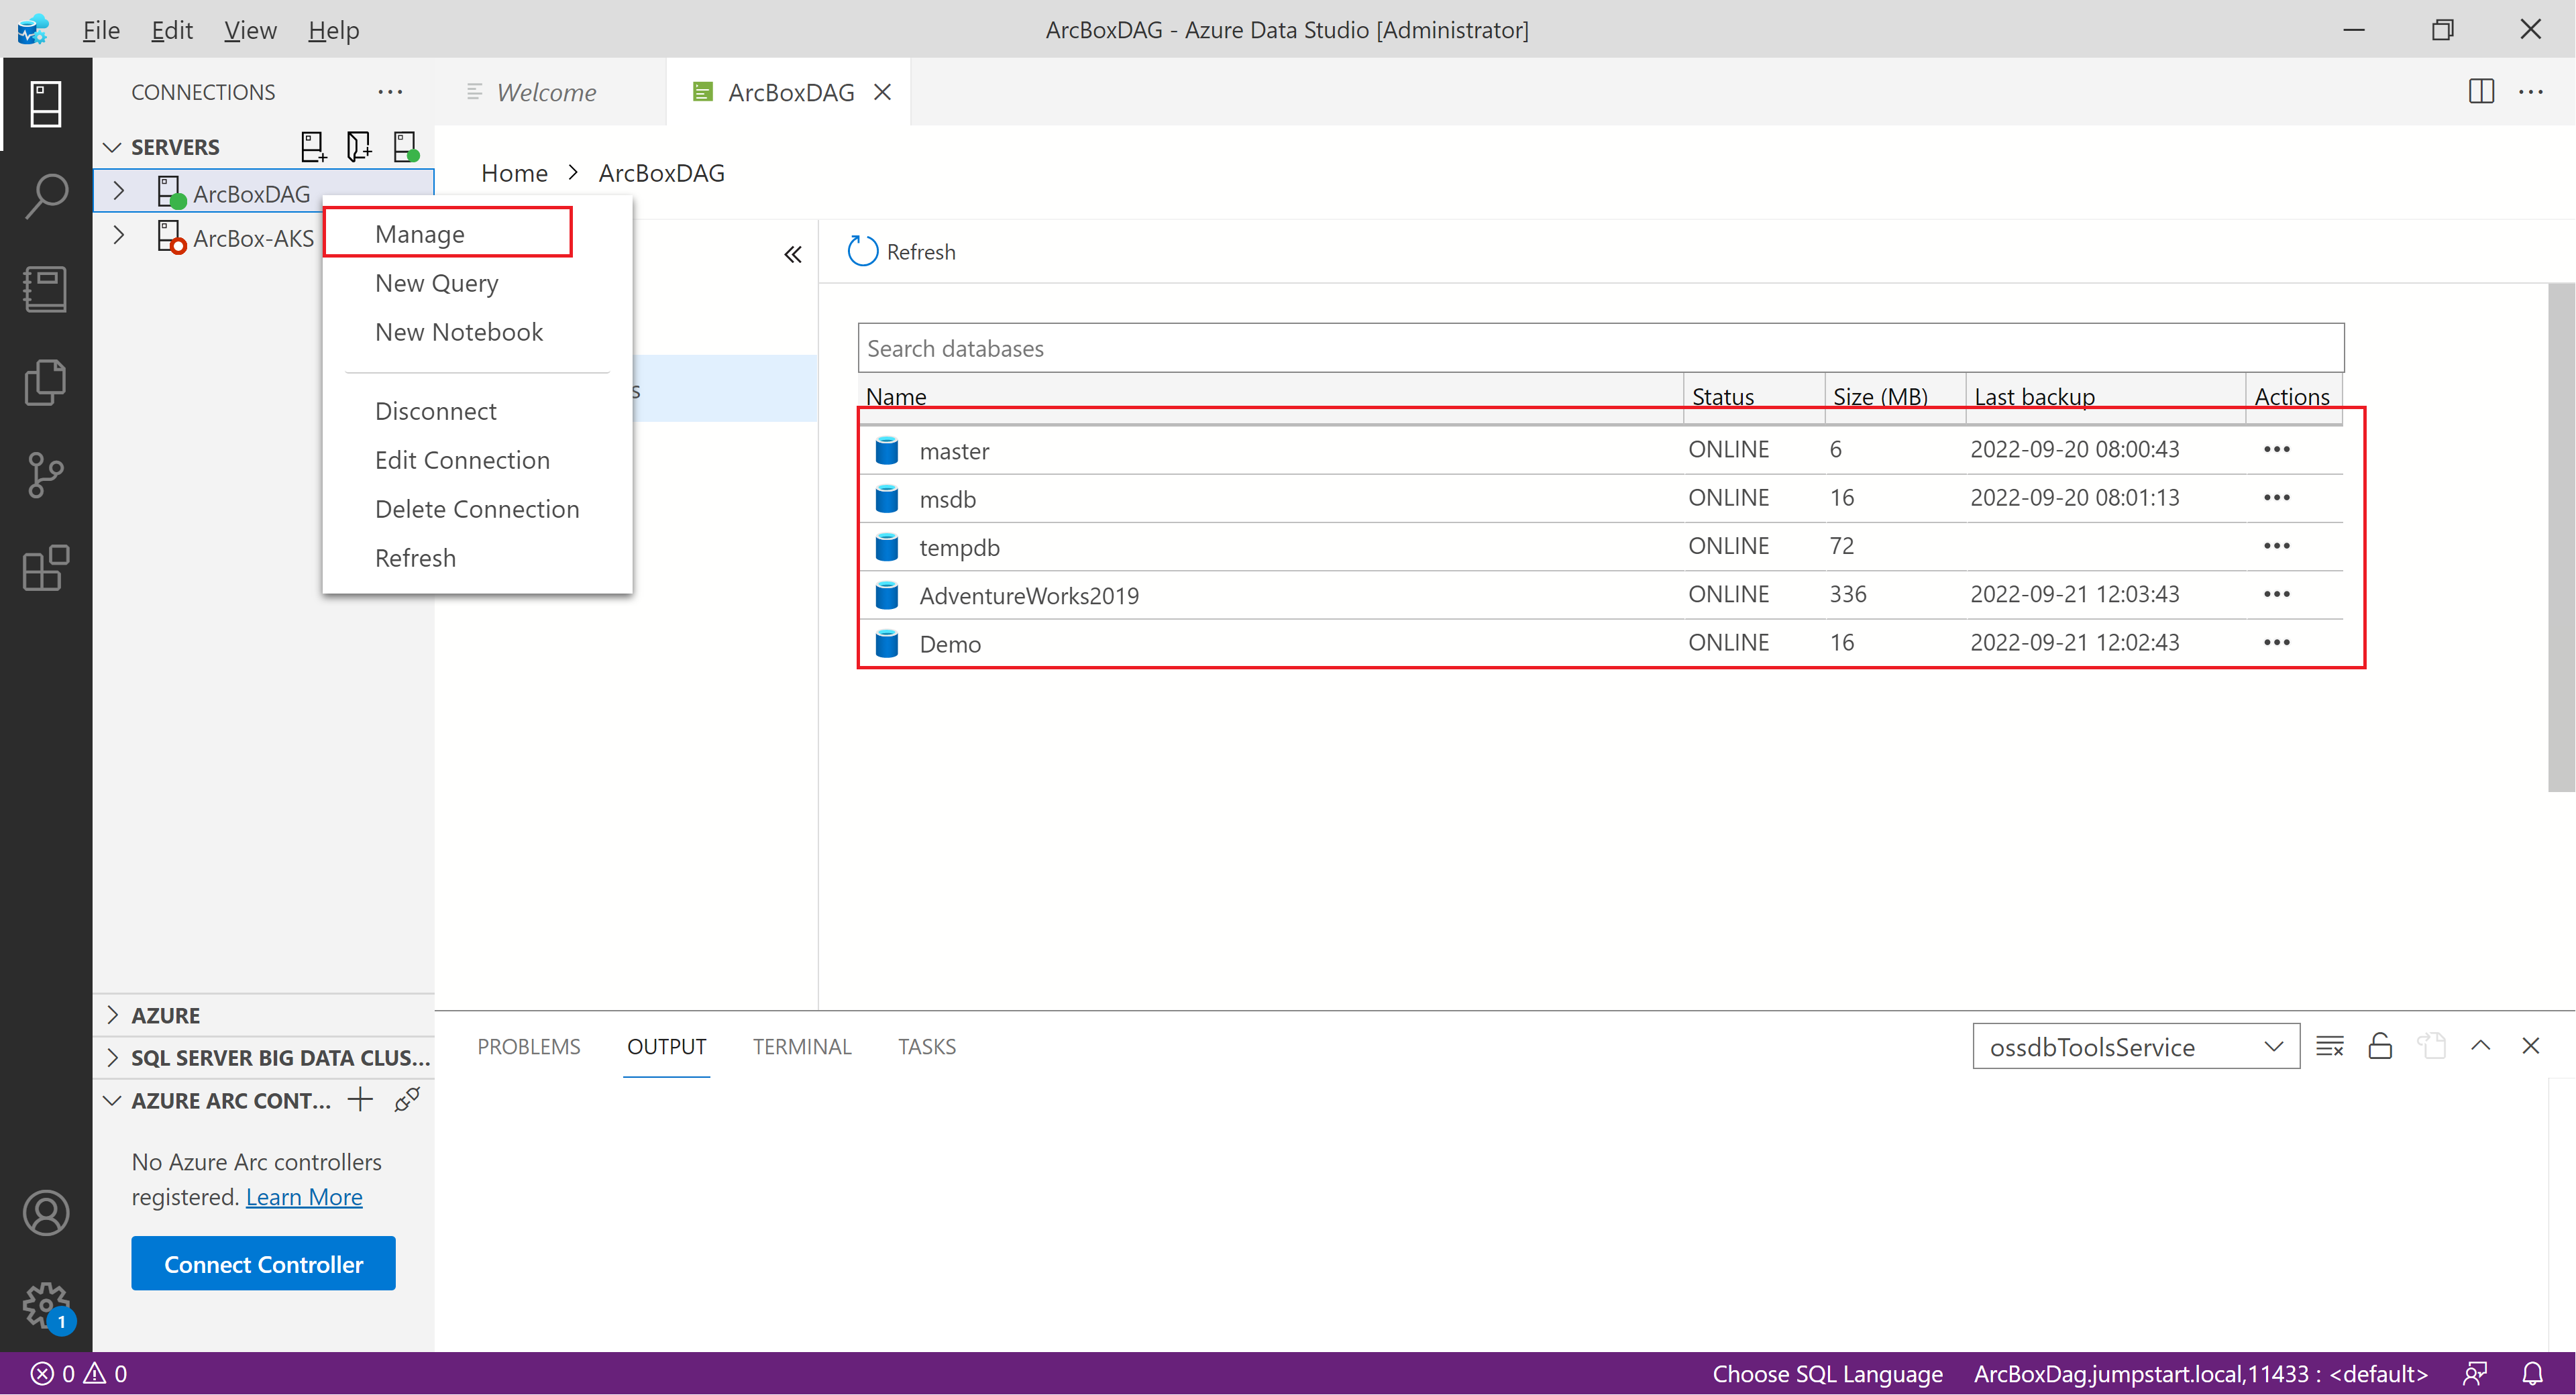Open the Learn More link
The width and height of the screenshot is (2576, 1395).
click(x=304, y=1196)
